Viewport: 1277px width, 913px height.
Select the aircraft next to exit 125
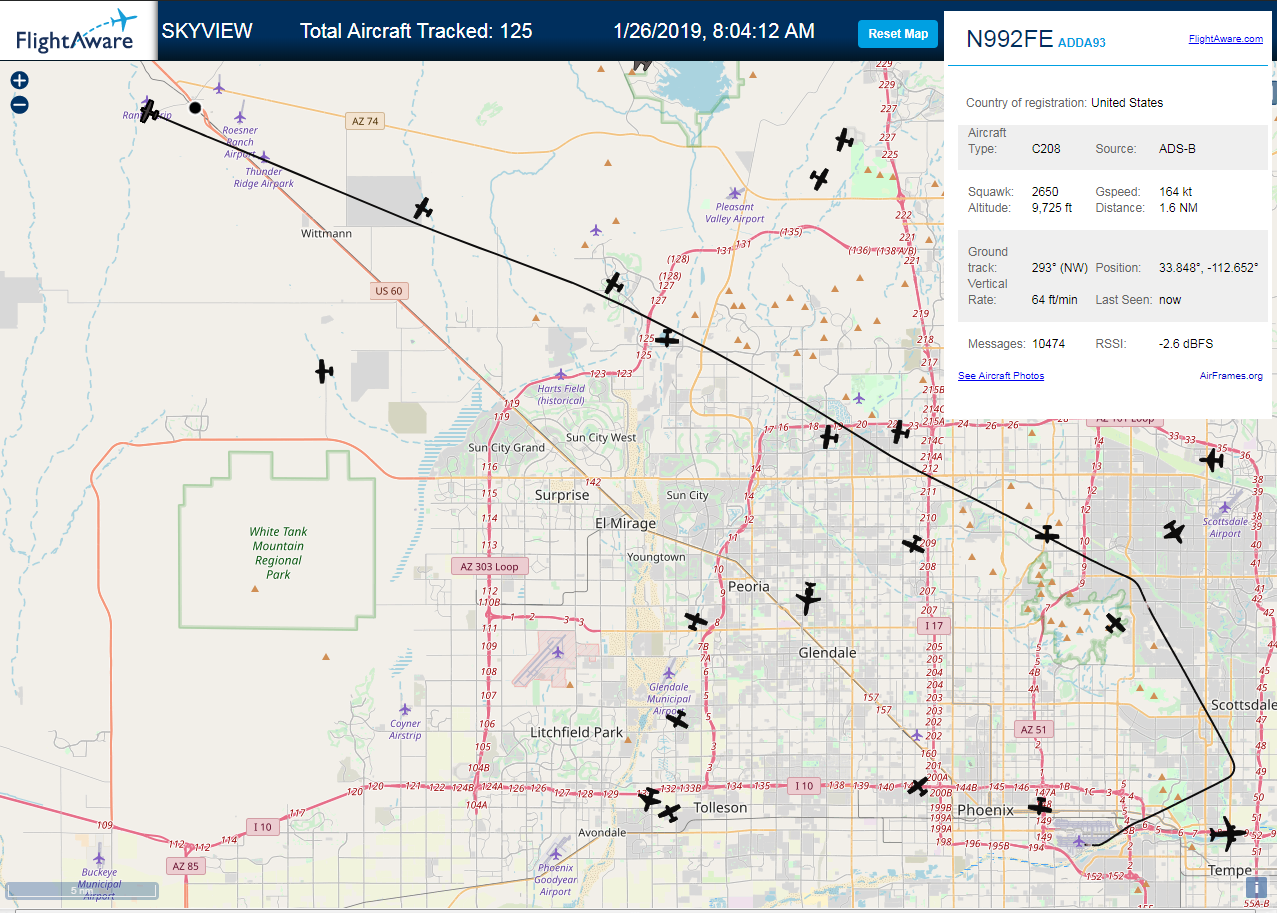point(667,338)
